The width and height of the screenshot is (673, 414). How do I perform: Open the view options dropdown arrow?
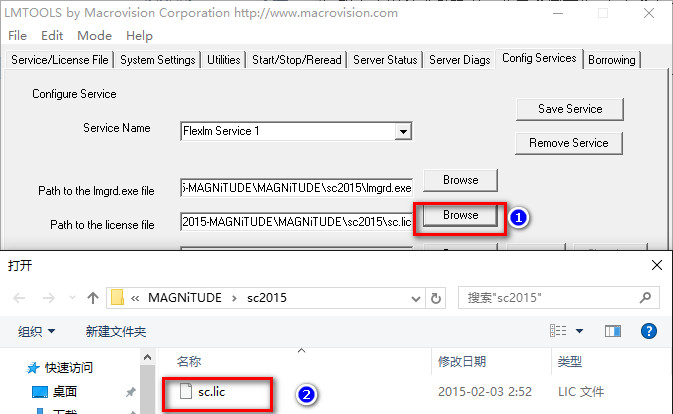579,331
